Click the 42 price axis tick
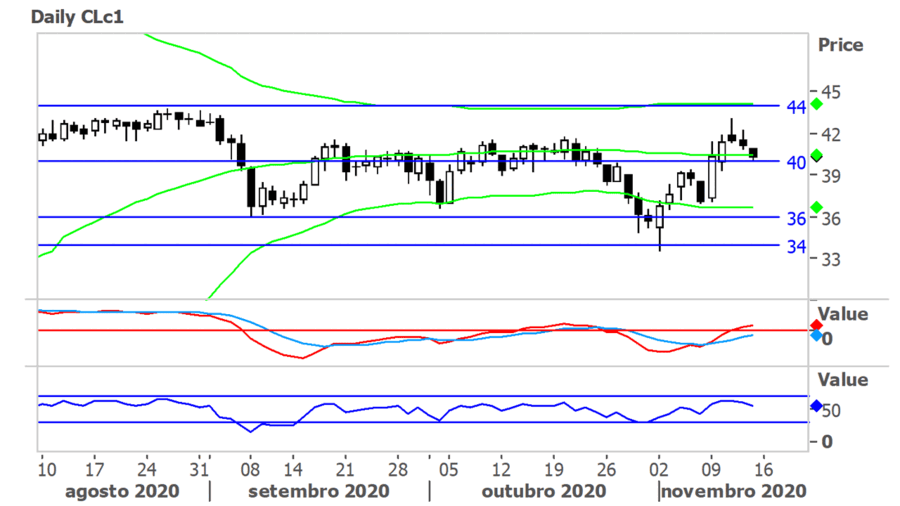 coord(831,134)
